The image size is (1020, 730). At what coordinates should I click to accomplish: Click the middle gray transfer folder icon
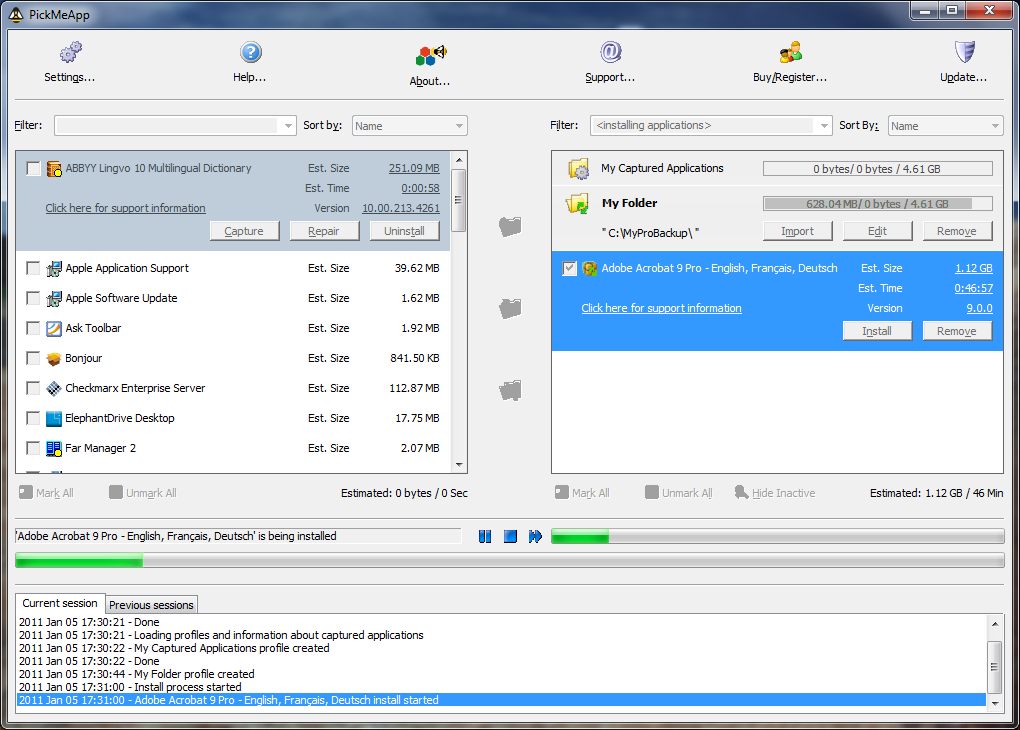click(510, 308)
